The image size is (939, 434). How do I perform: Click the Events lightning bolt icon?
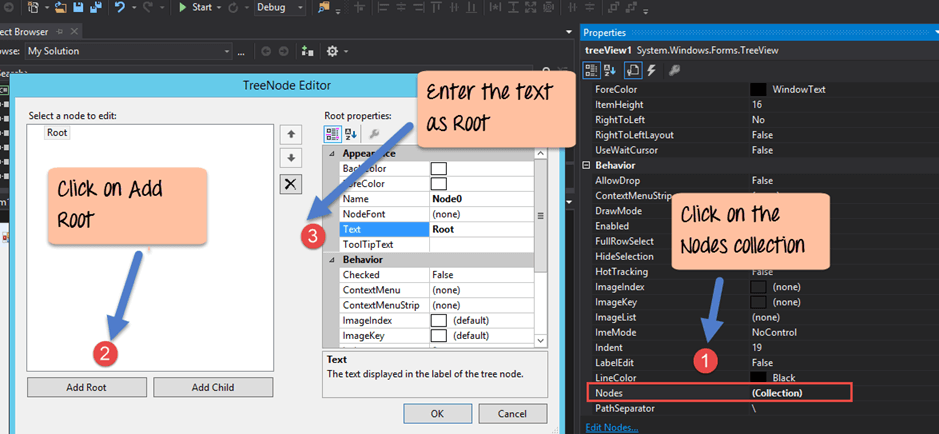(x=652, y=70)
